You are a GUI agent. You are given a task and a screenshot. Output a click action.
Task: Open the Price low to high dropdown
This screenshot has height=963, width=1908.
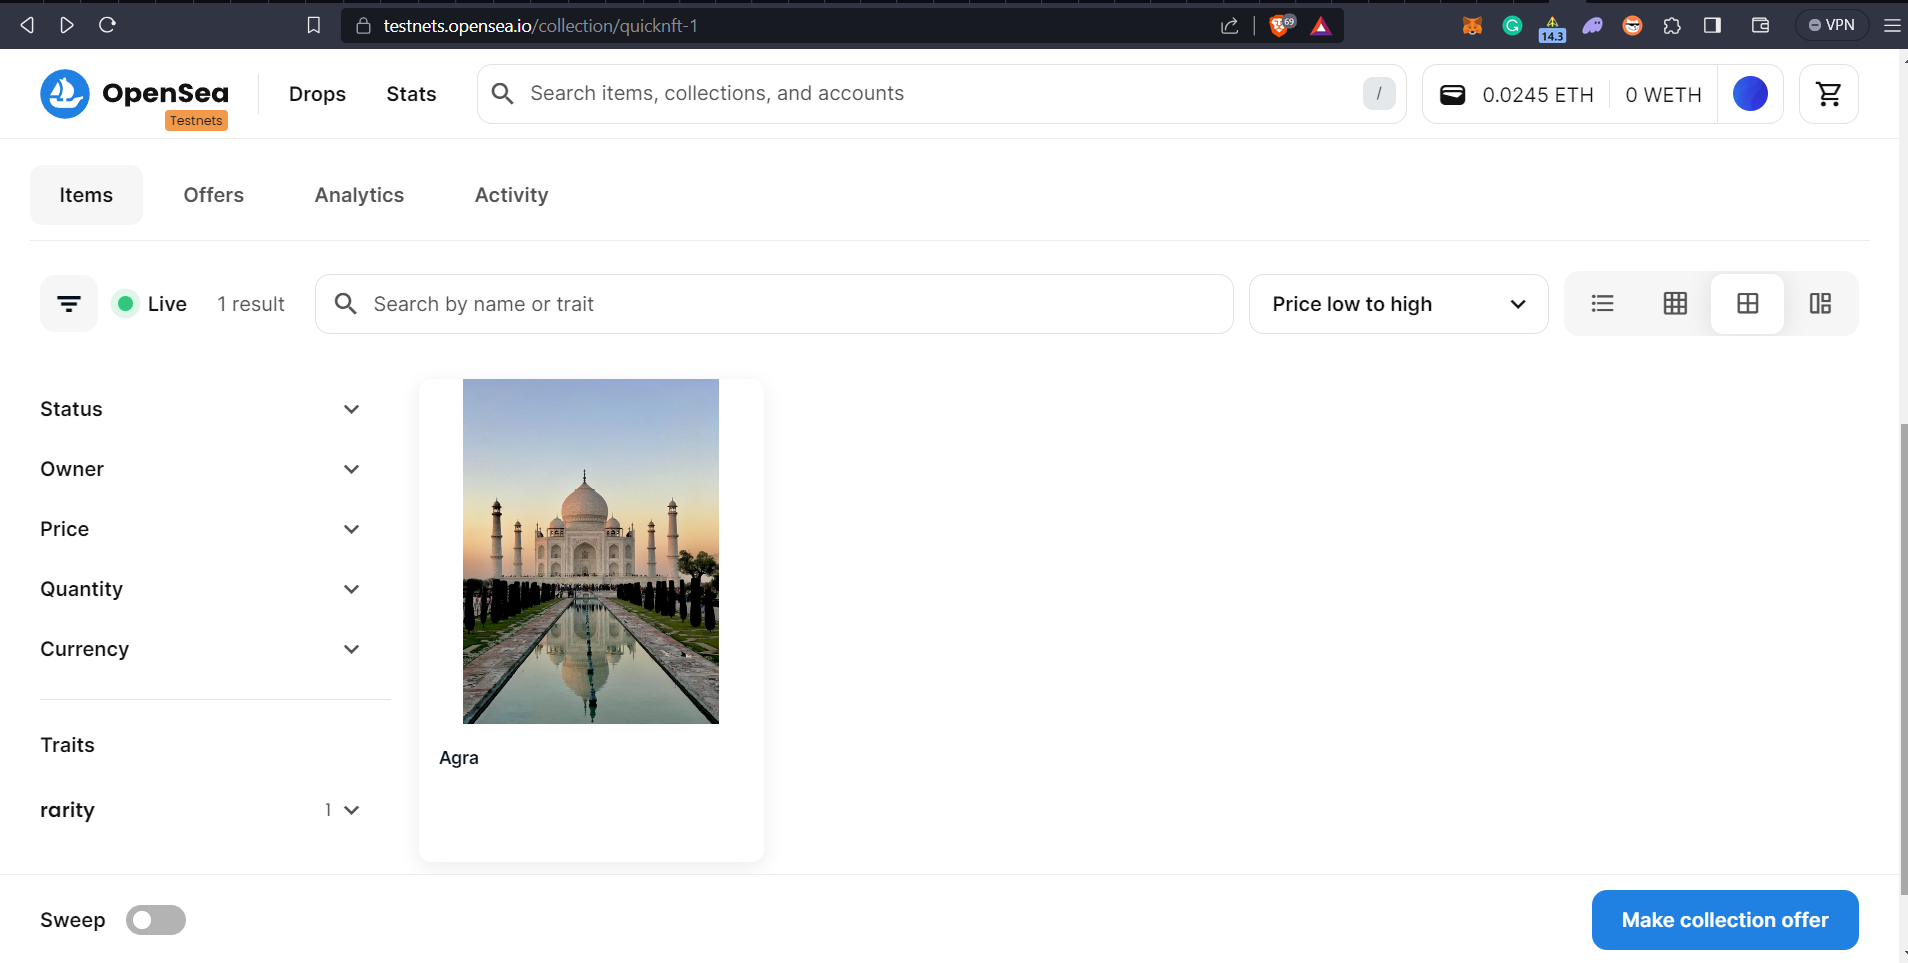1398,304
